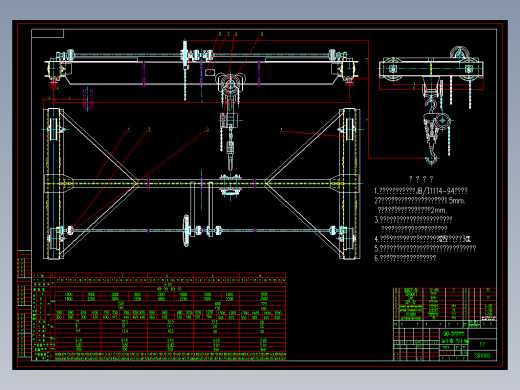Screen dimensions: 520x390
Task: Select the magenta U-shaped cable loop
Action: pyautogui.click(x=88, y=99)
